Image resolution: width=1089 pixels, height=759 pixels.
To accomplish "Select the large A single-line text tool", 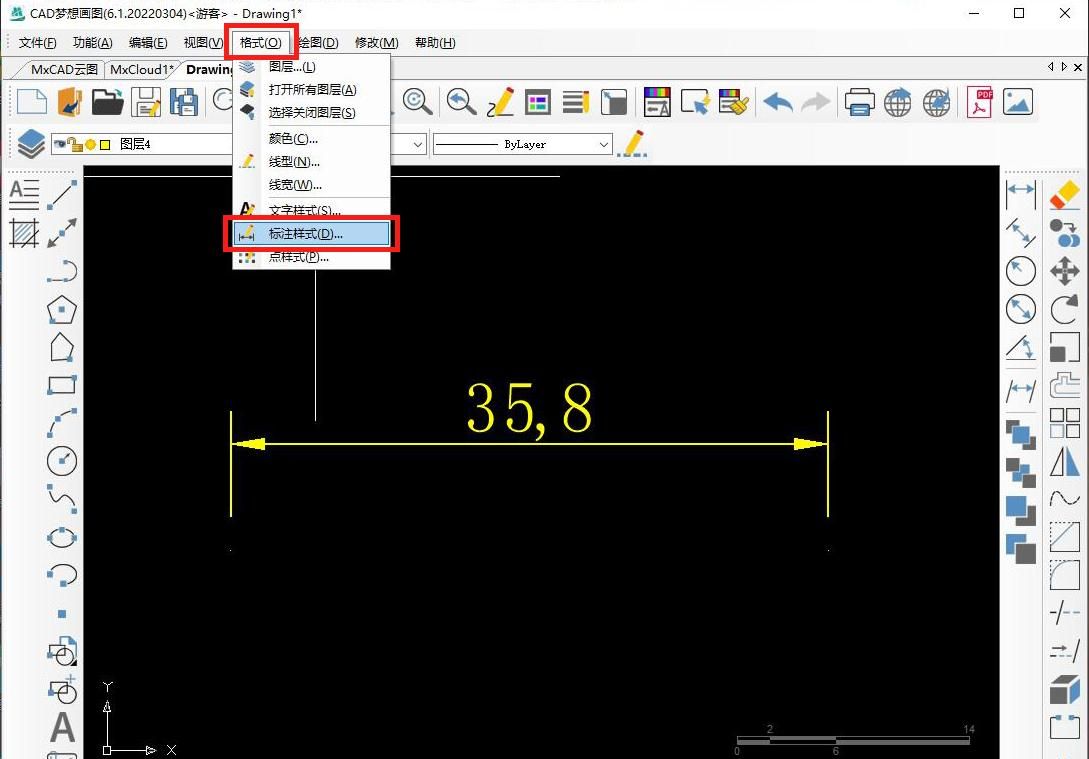I will pos(63,727).
